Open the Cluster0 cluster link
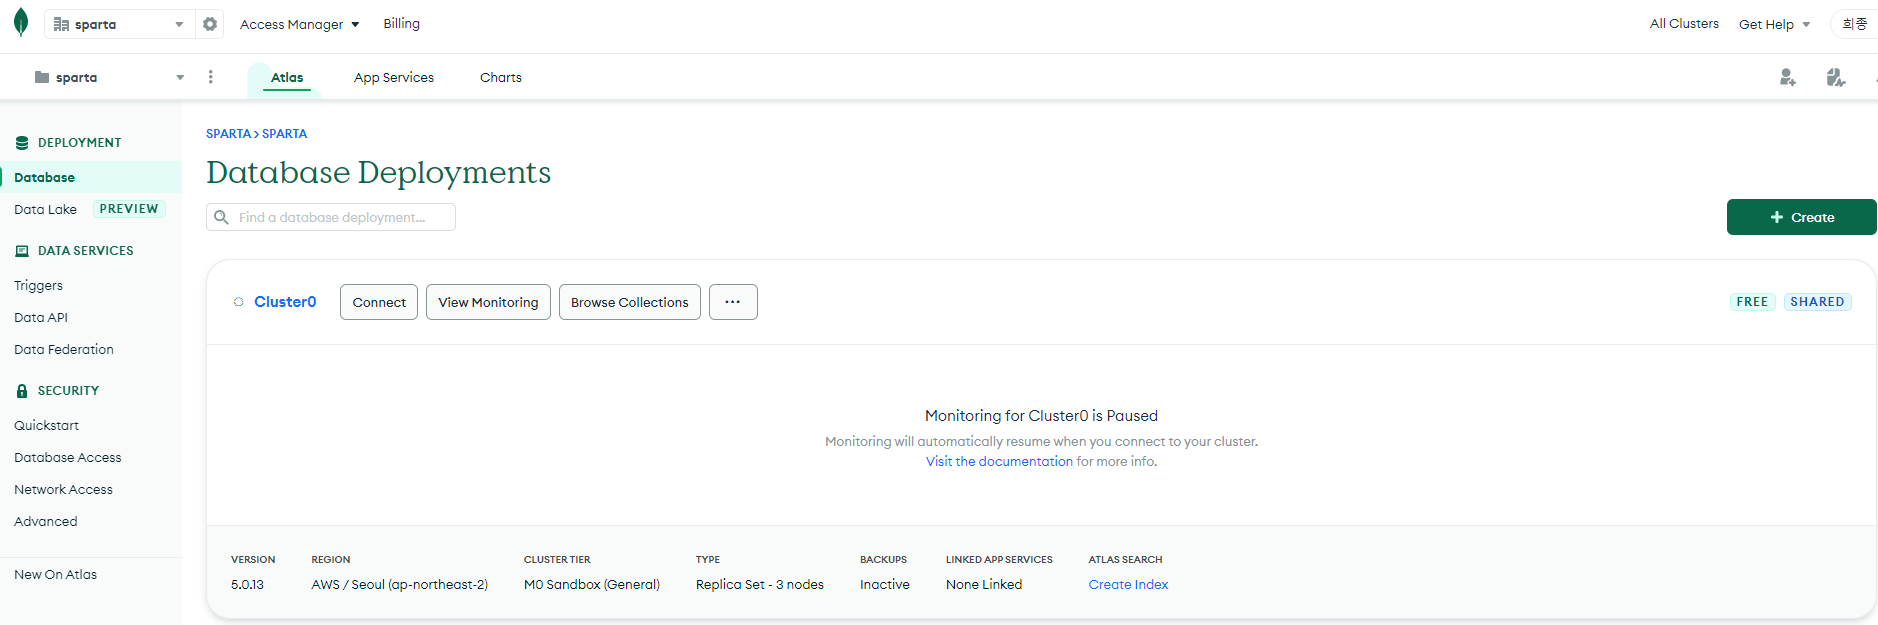Viewport: 1878px width, 625px height. point(285,302)
